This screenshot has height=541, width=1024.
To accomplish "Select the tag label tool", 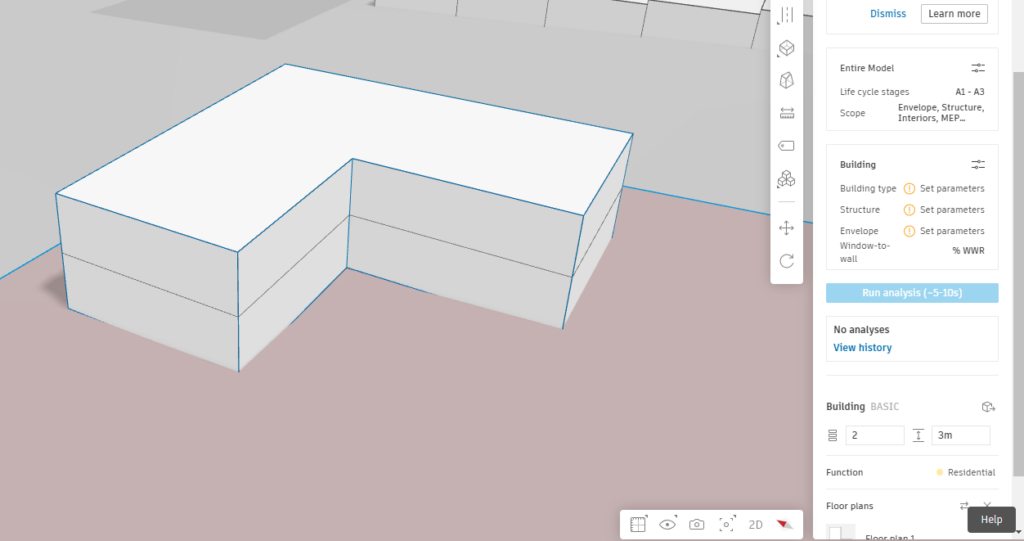I will [x=786, y=146].
